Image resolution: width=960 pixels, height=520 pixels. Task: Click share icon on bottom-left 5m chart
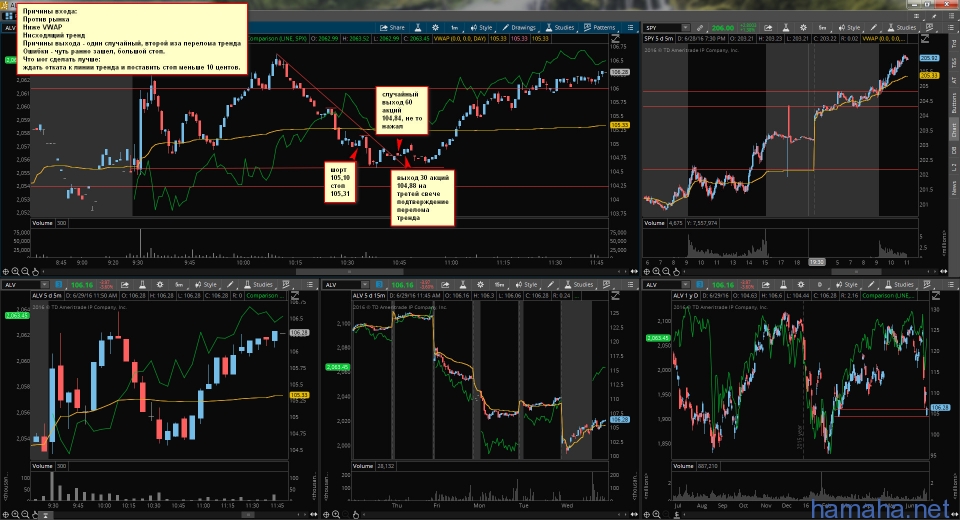click(125, 285)
